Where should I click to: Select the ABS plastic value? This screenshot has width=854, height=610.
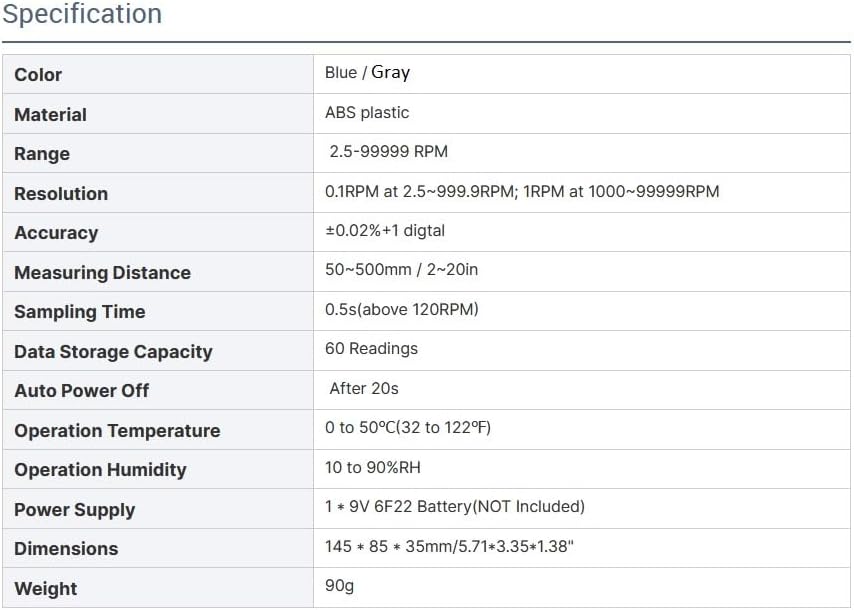pyautogui.click(x=367, y=113)
